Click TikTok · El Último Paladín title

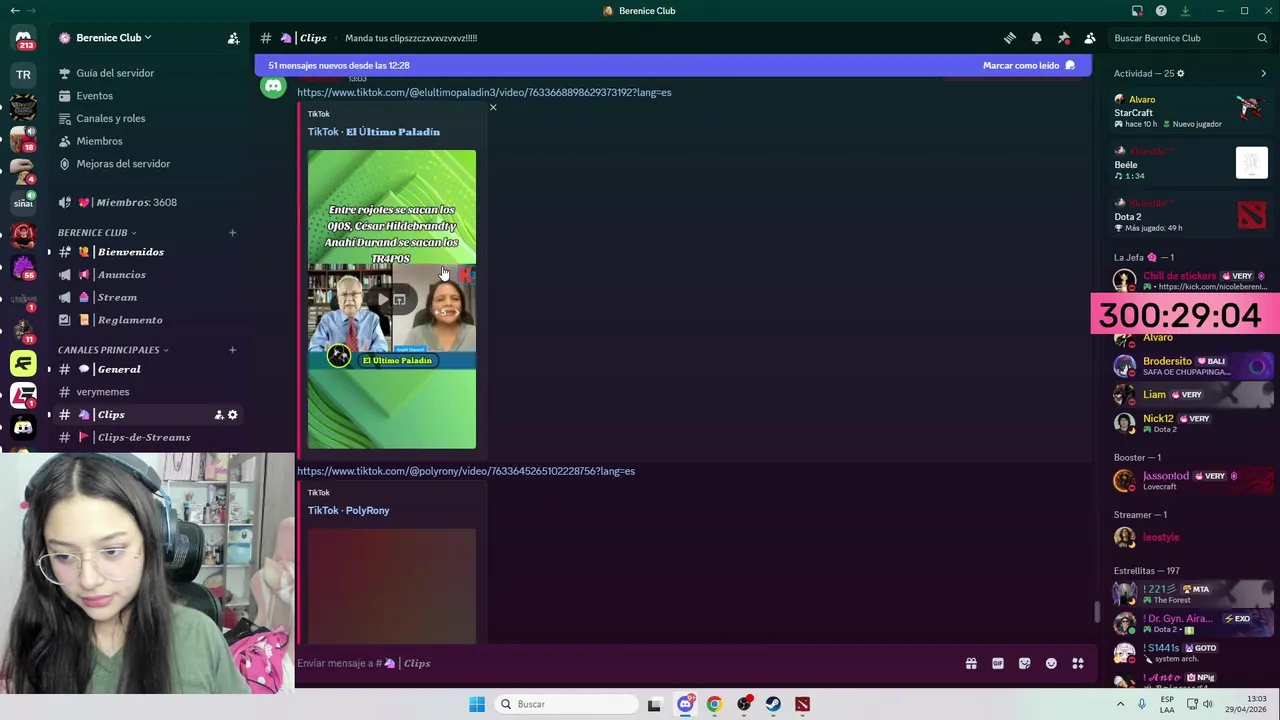click(374, 132)
